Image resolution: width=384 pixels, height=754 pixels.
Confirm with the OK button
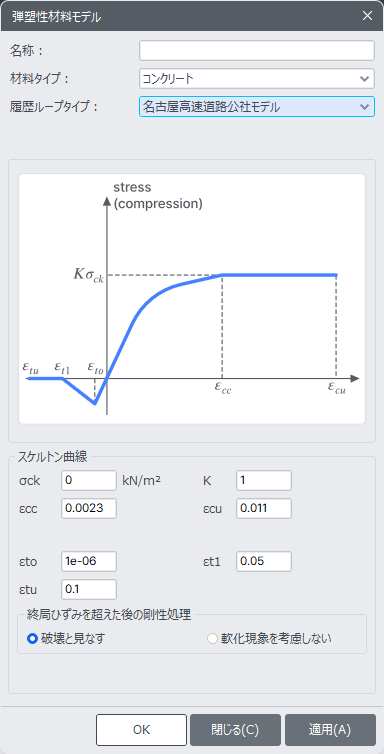click(141, 729)
